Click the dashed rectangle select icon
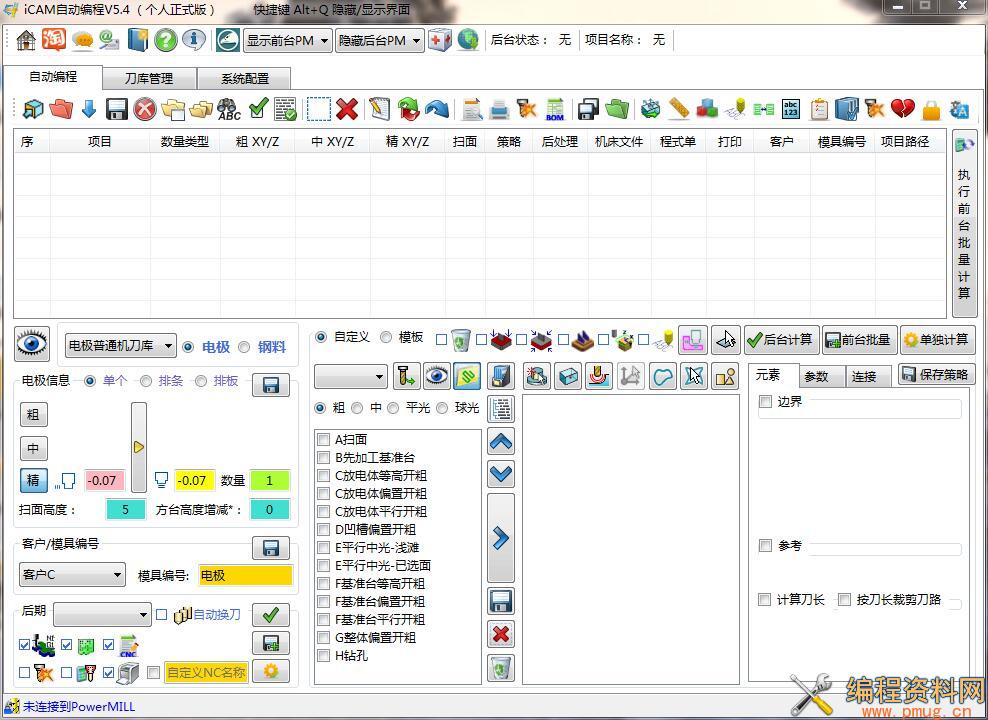This screenshot has height=720, width=988. (x=319, y=109)
